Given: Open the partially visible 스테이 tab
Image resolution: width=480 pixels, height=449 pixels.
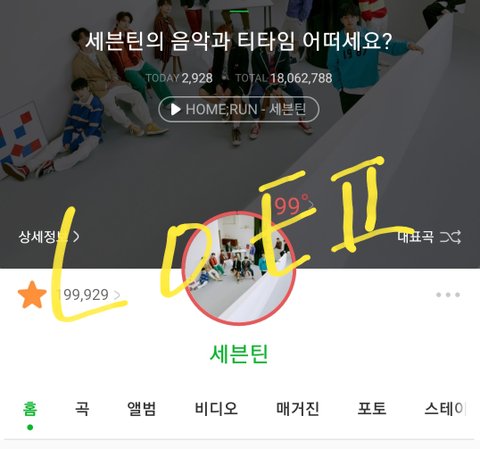Looking at the screenshot, I should 445,408.
